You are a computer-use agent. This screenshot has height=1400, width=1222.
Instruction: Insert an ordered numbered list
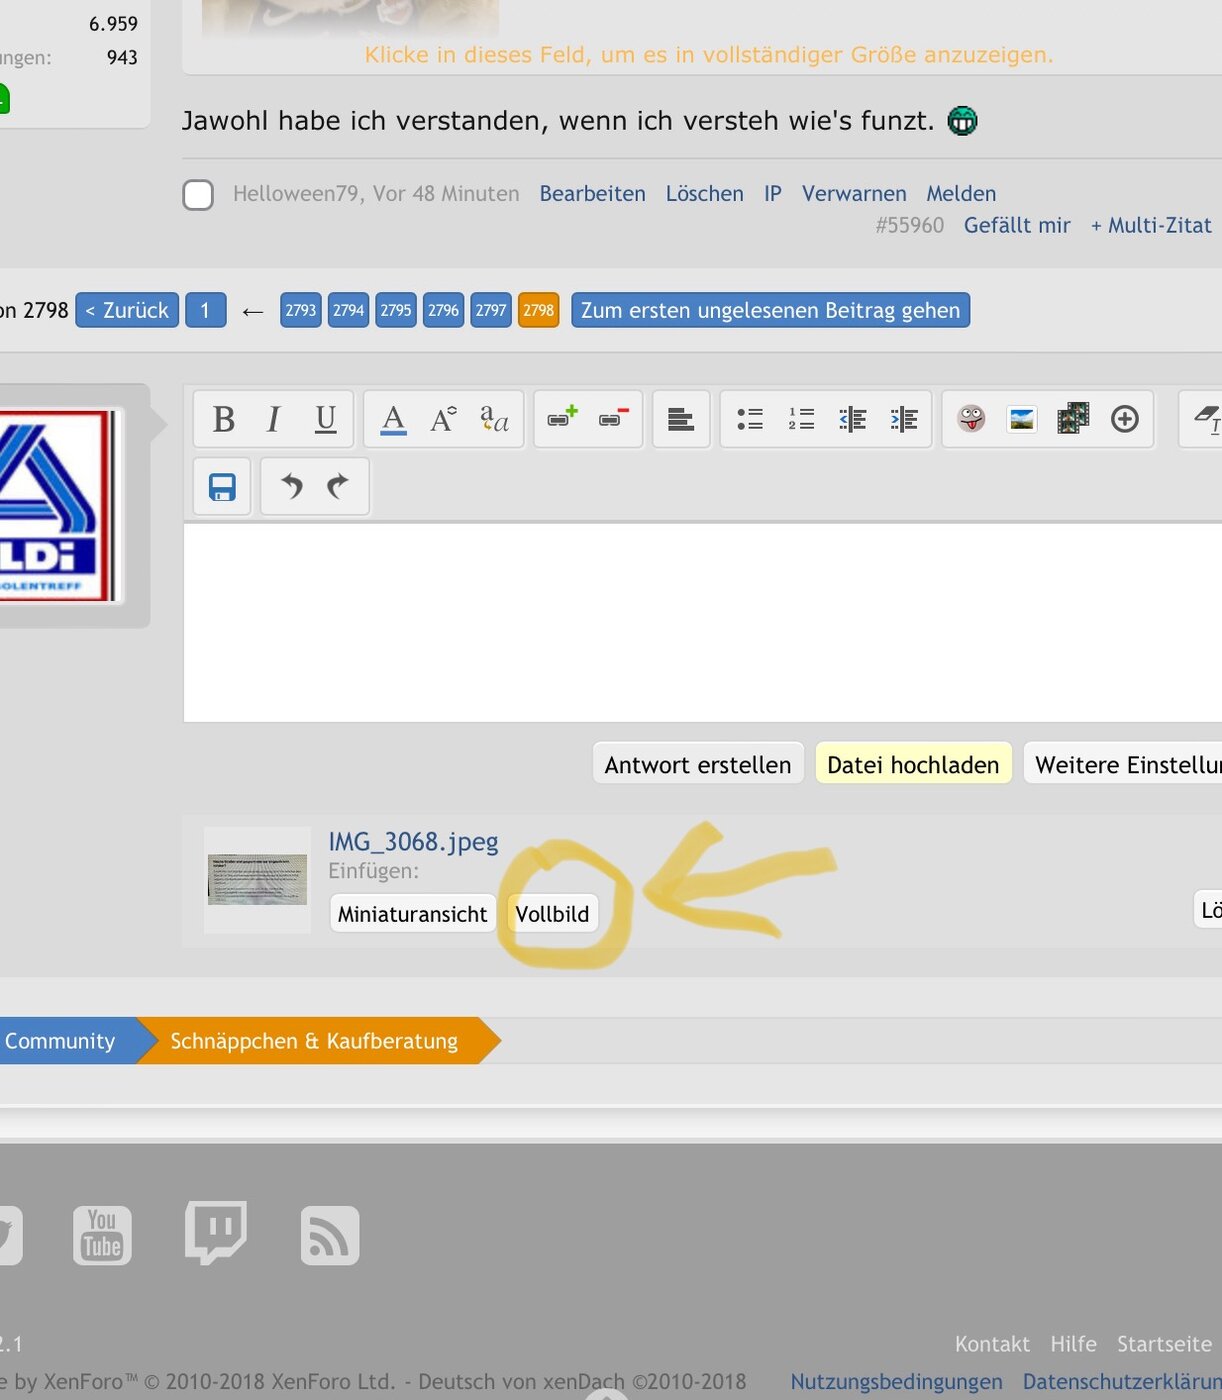tap(801, 419)
